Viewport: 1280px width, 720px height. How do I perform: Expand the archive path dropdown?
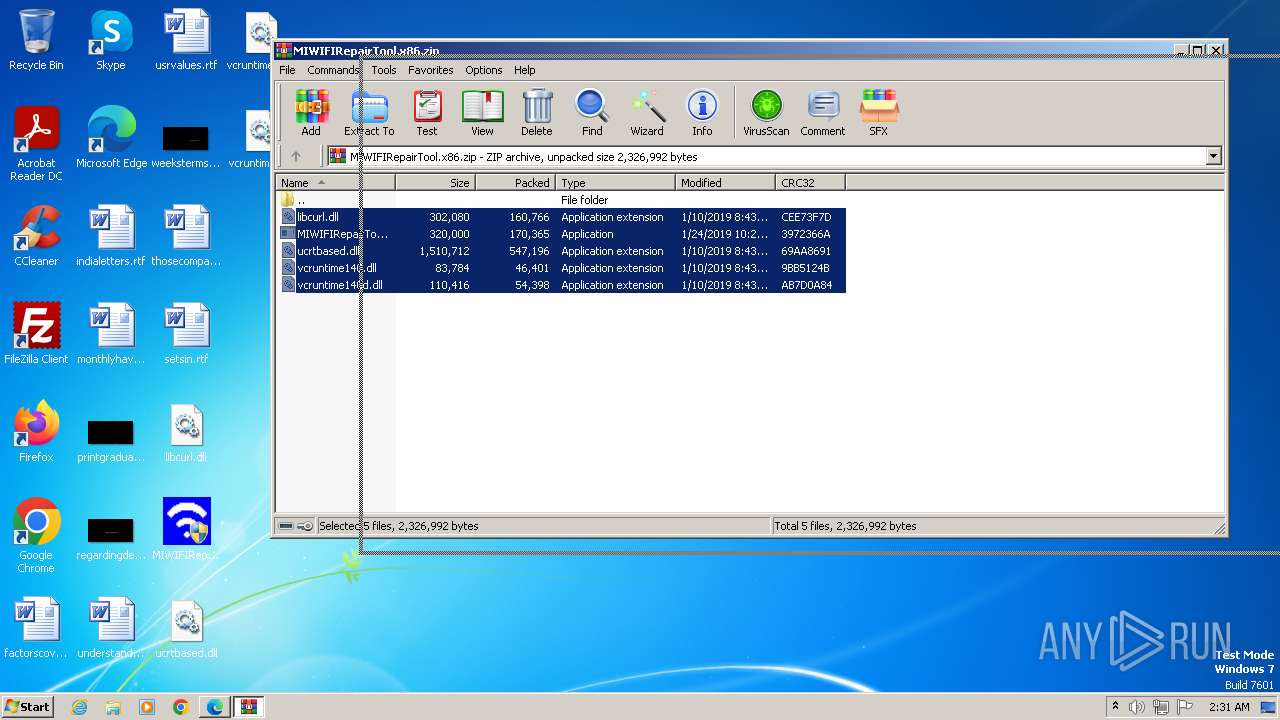click(x=1214, y=156)
